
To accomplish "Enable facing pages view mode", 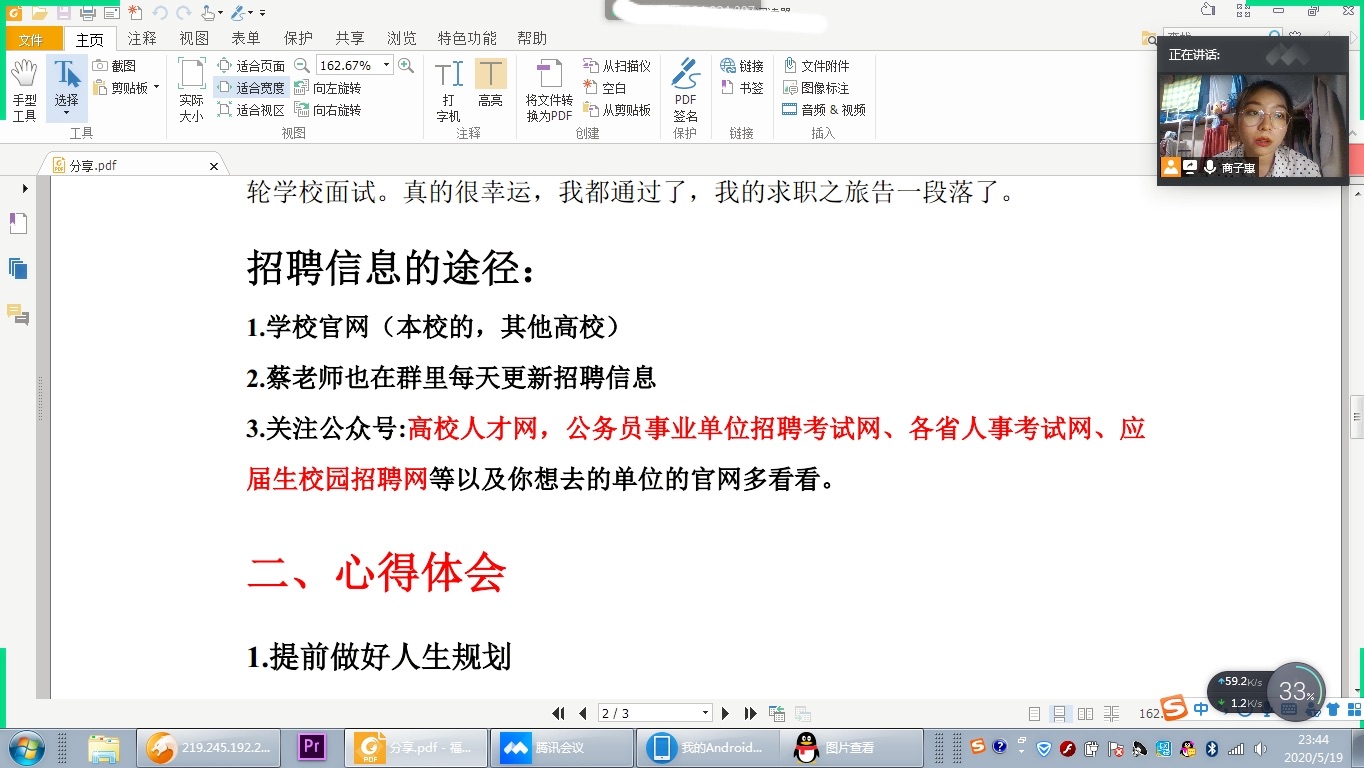I will pyautogui.click(x=1085, y=712).
